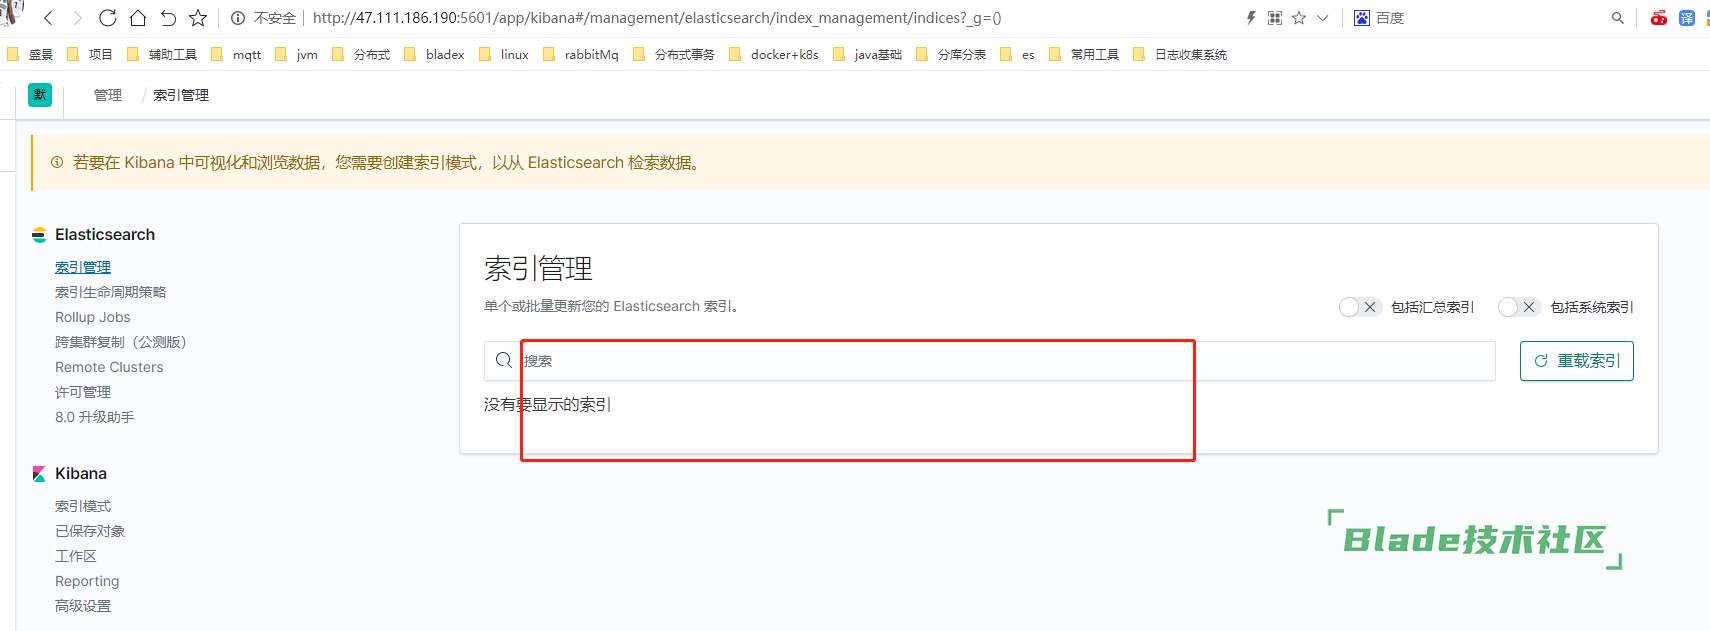Open 索引模式 under Kibana

click(x=83, y=506)
